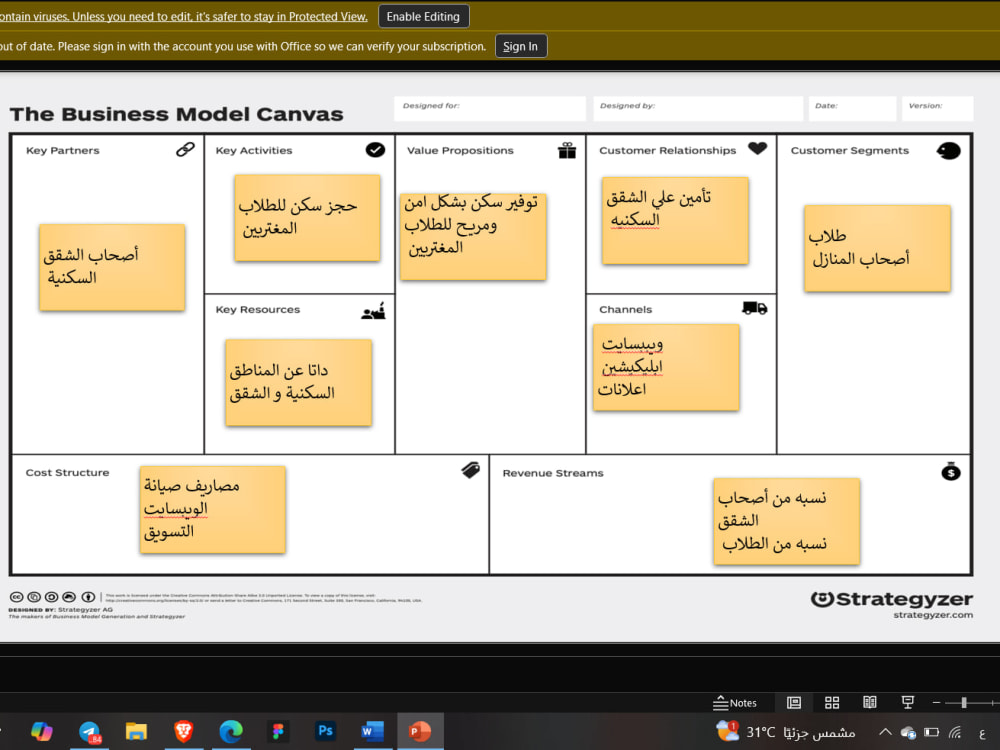Click the Date field
The image size is (1000, 750).
(x=853, y=108)
